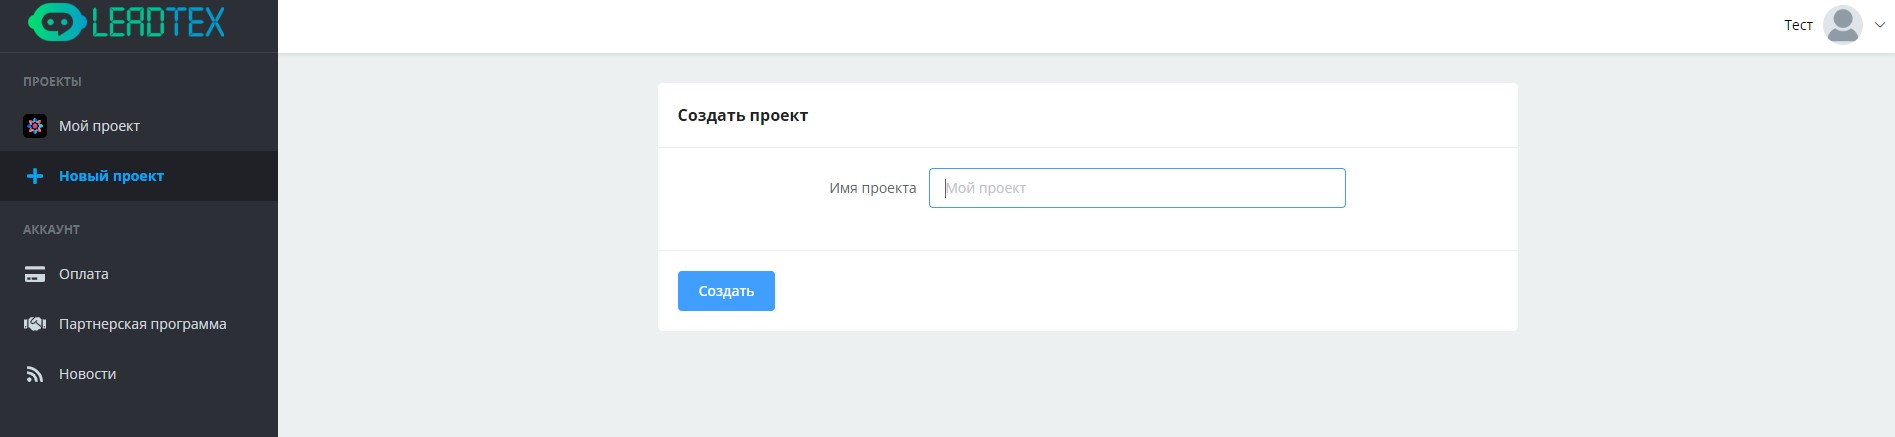
Task: Open Партнерская программа from the sidebar
Action: click(142, 324)
